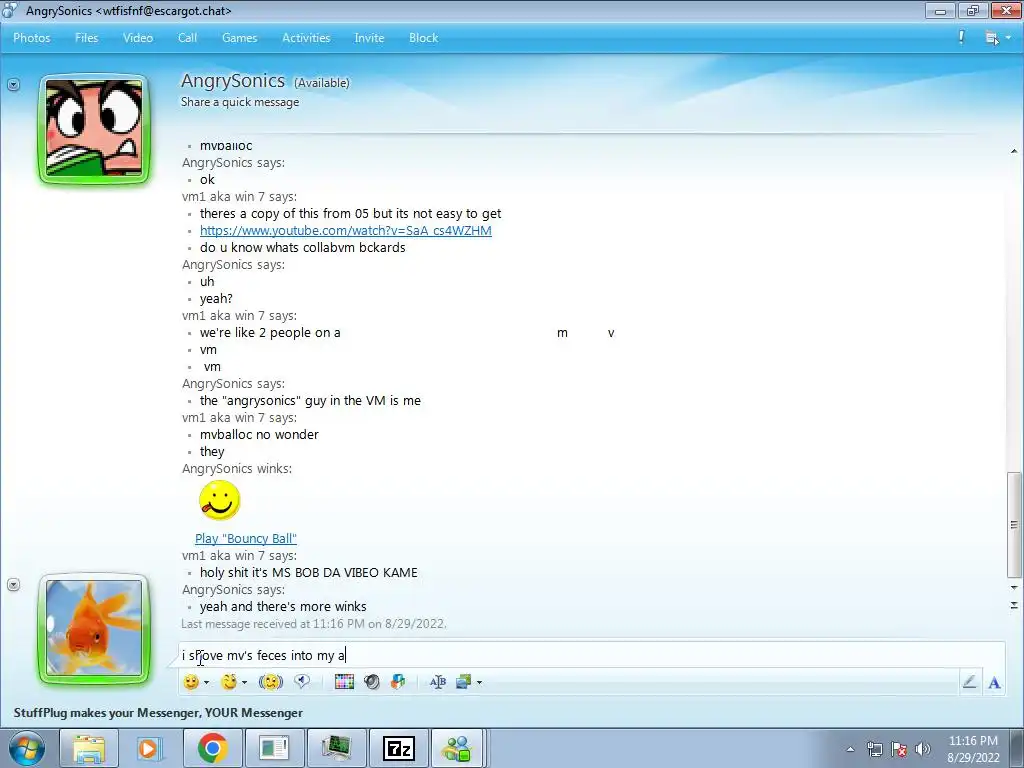Open the Activities menu
Image resolution: width=1024 pixels, height=768 pixels.
tap(306, 38)
